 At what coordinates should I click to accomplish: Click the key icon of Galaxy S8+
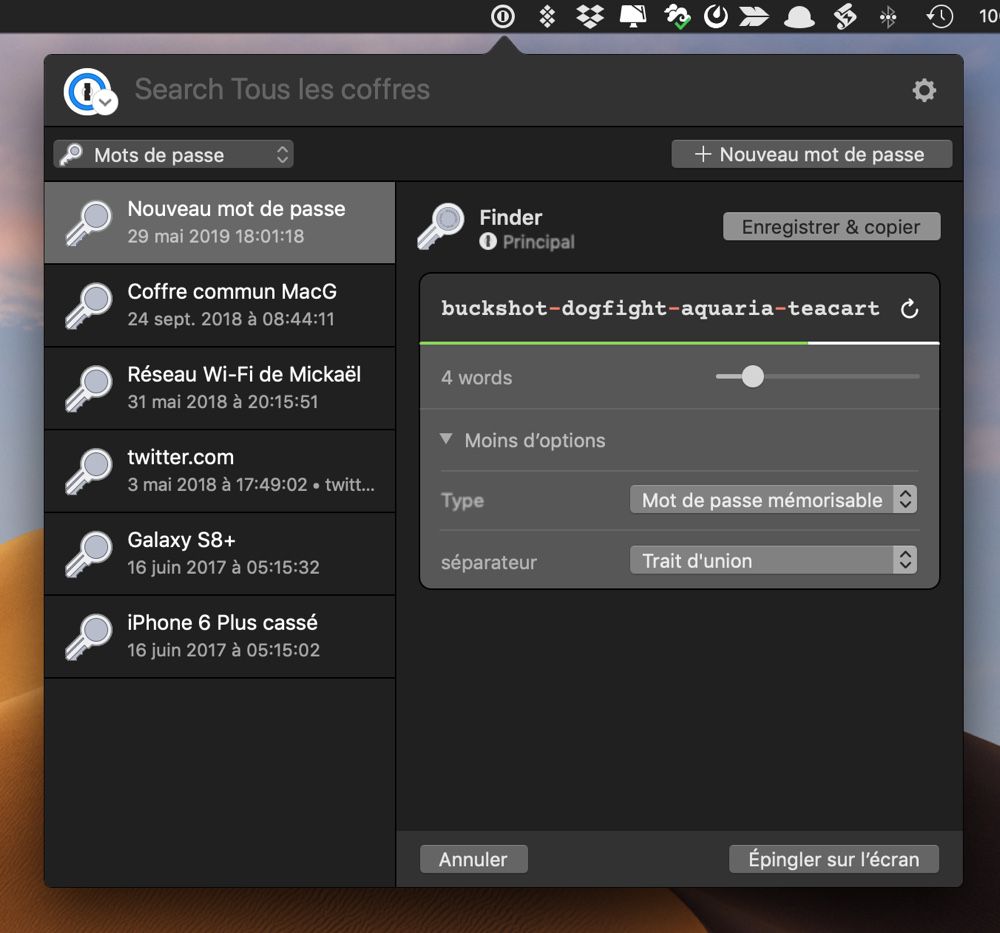click(89, 554)
